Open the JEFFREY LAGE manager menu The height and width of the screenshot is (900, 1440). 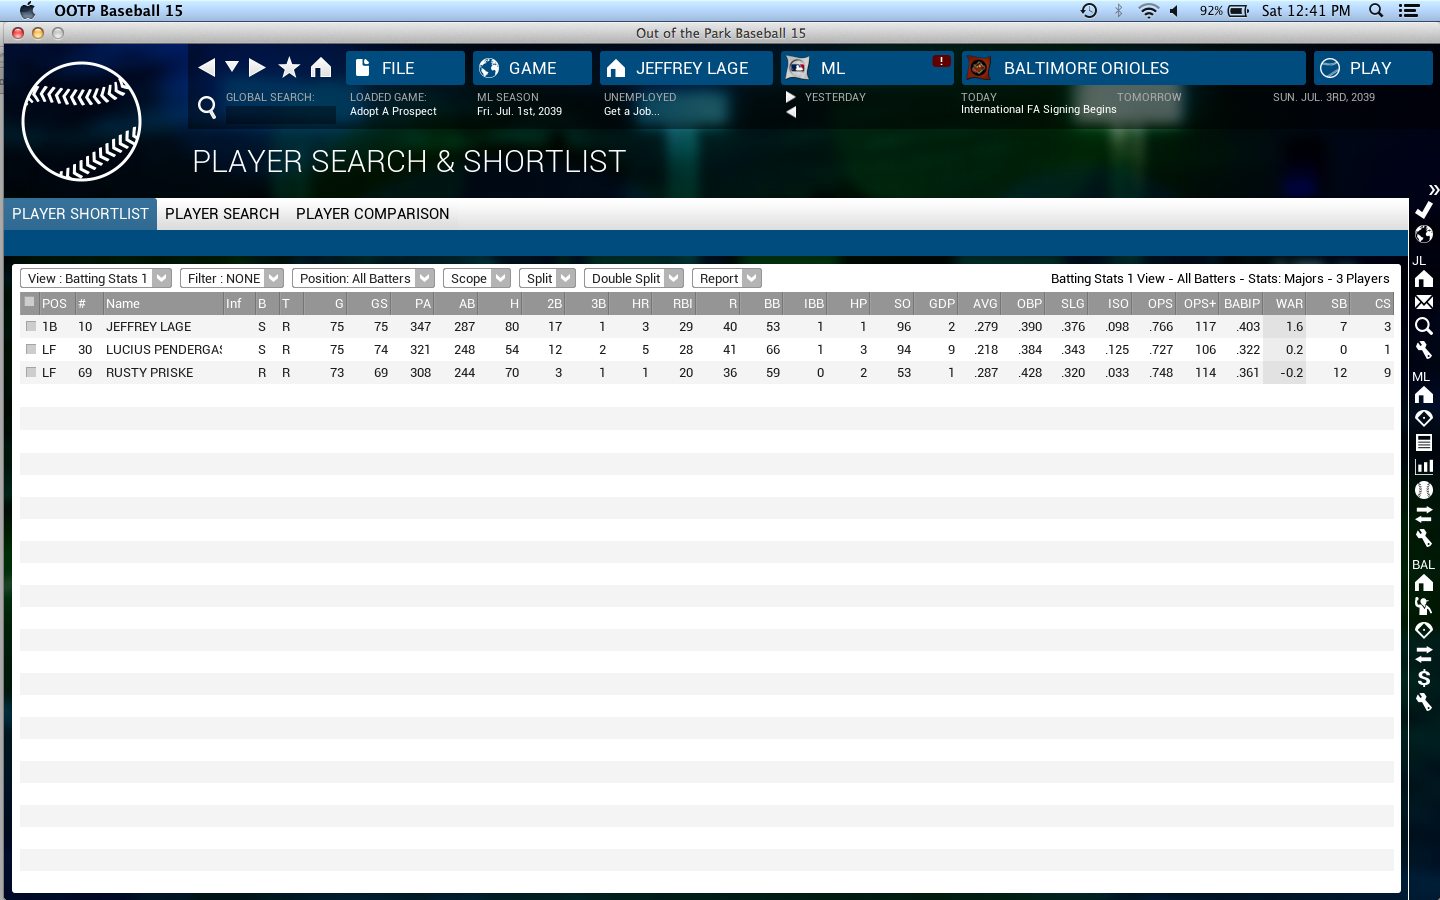tap(686, 68)
